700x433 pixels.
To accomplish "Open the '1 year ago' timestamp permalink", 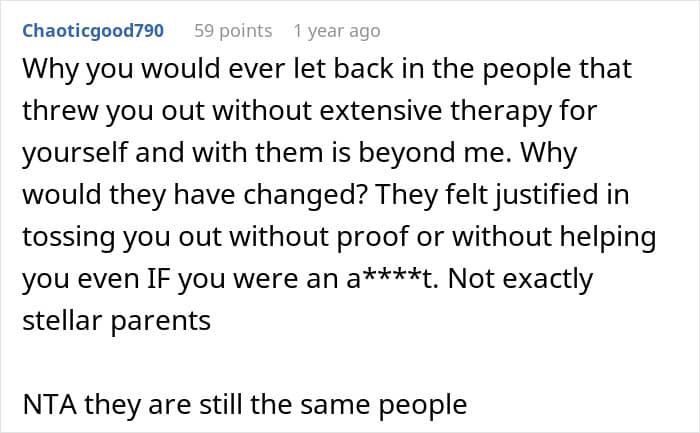I will point(337,31).
